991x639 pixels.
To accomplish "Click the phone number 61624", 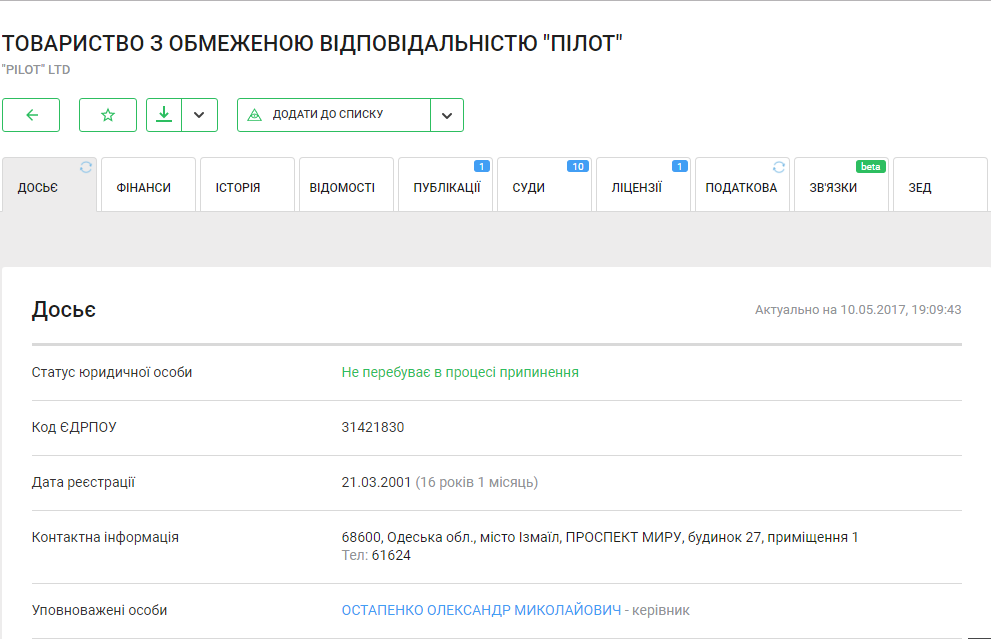I will tap(391, 555).
